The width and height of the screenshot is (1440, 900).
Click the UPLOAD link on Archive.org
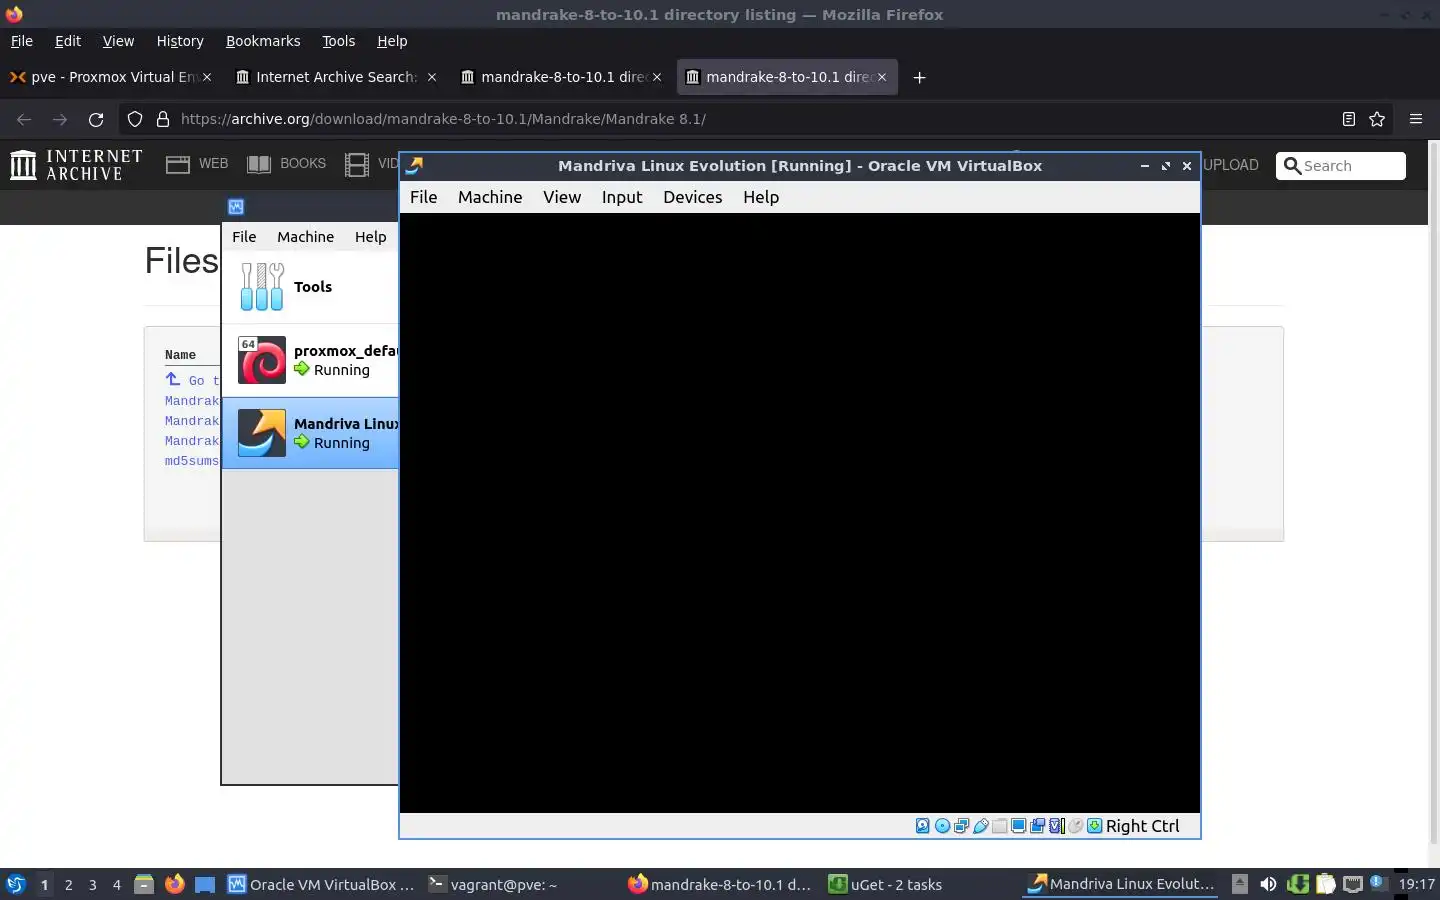click(1231, 165)
